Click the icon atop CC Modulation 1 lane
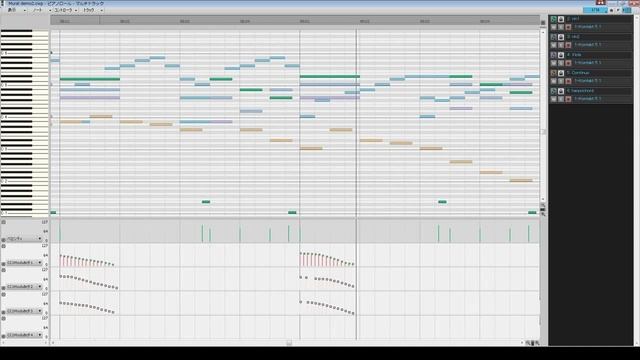This screenshot has height=360, width=640. pos(3,246)
